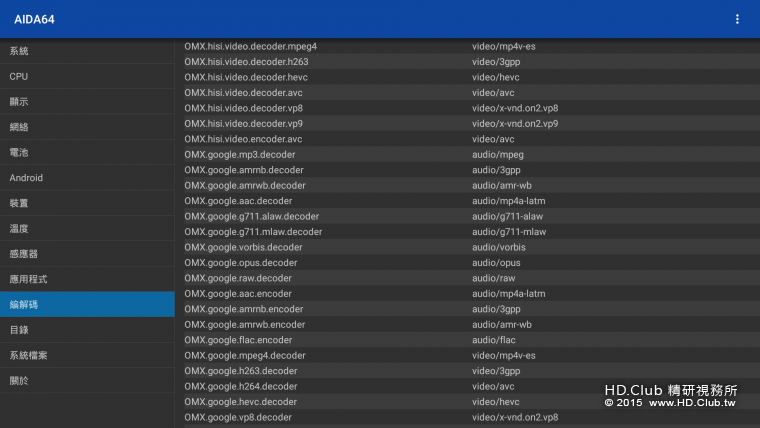The image size is (760, 428).
Task: Select OMX.hisi.video.decoder.h263 entry
Action: coord(472,62)
